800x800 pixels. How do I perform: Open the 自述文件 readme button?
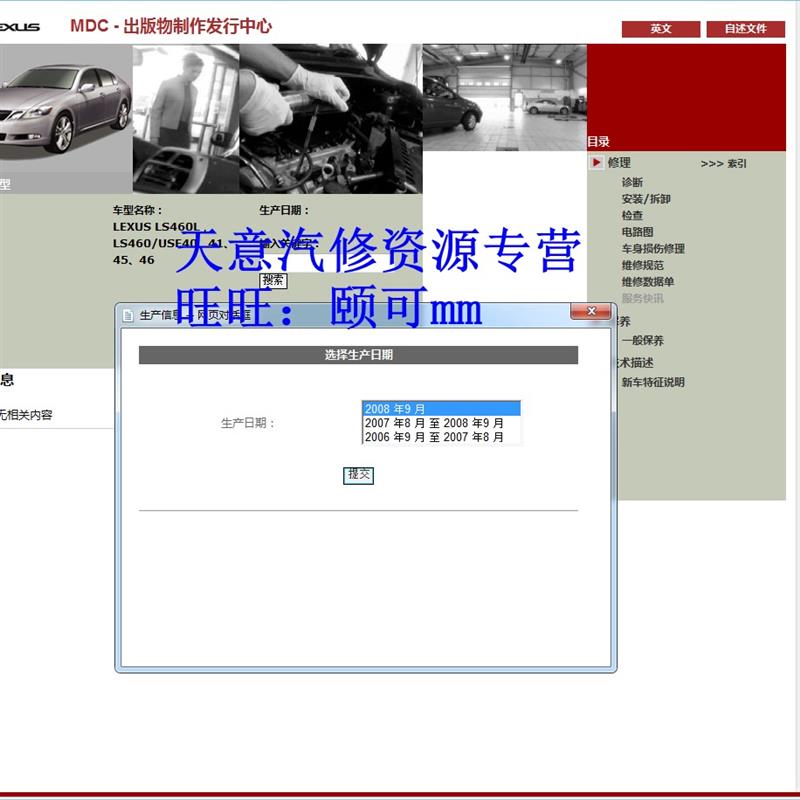pyautogui.click(x=745, y=29)
